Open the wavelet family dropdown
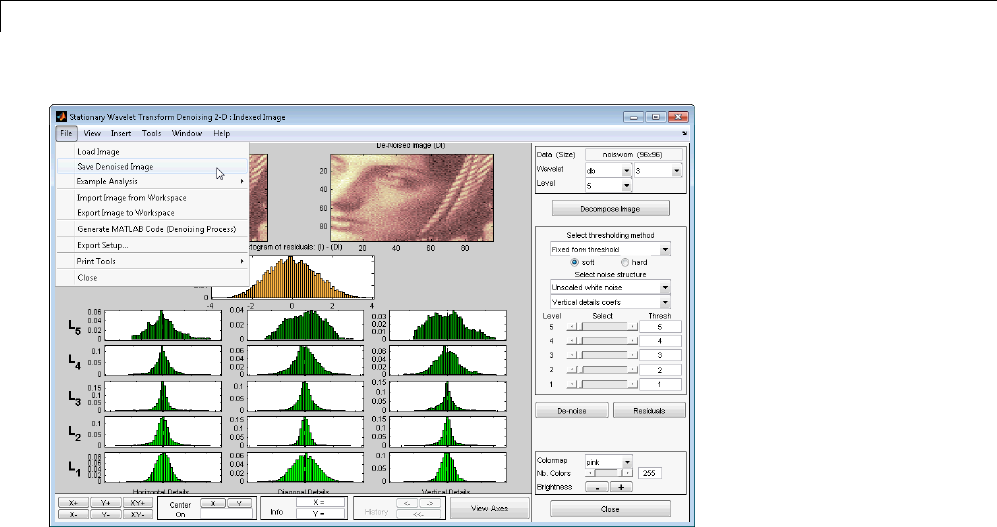 click(x=607, y=171)
